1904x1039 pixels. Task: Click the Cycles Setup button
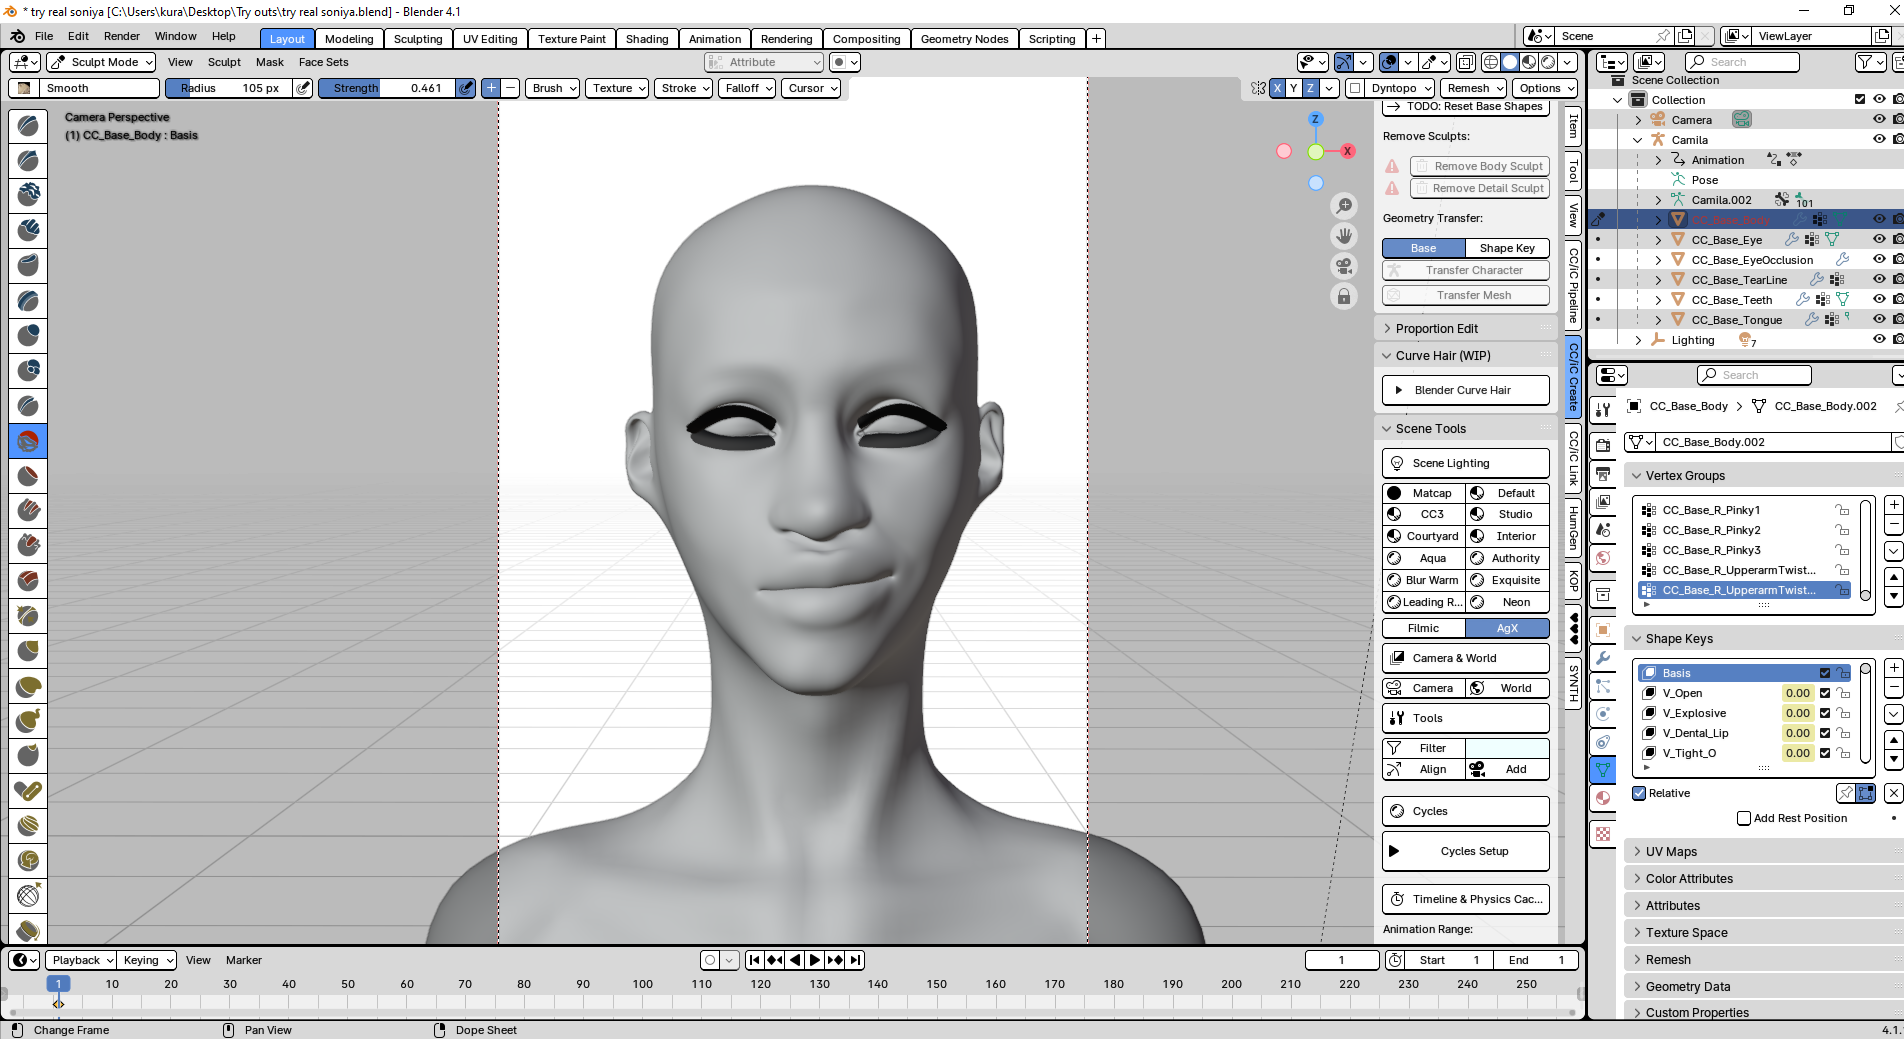coord(1466,851)
